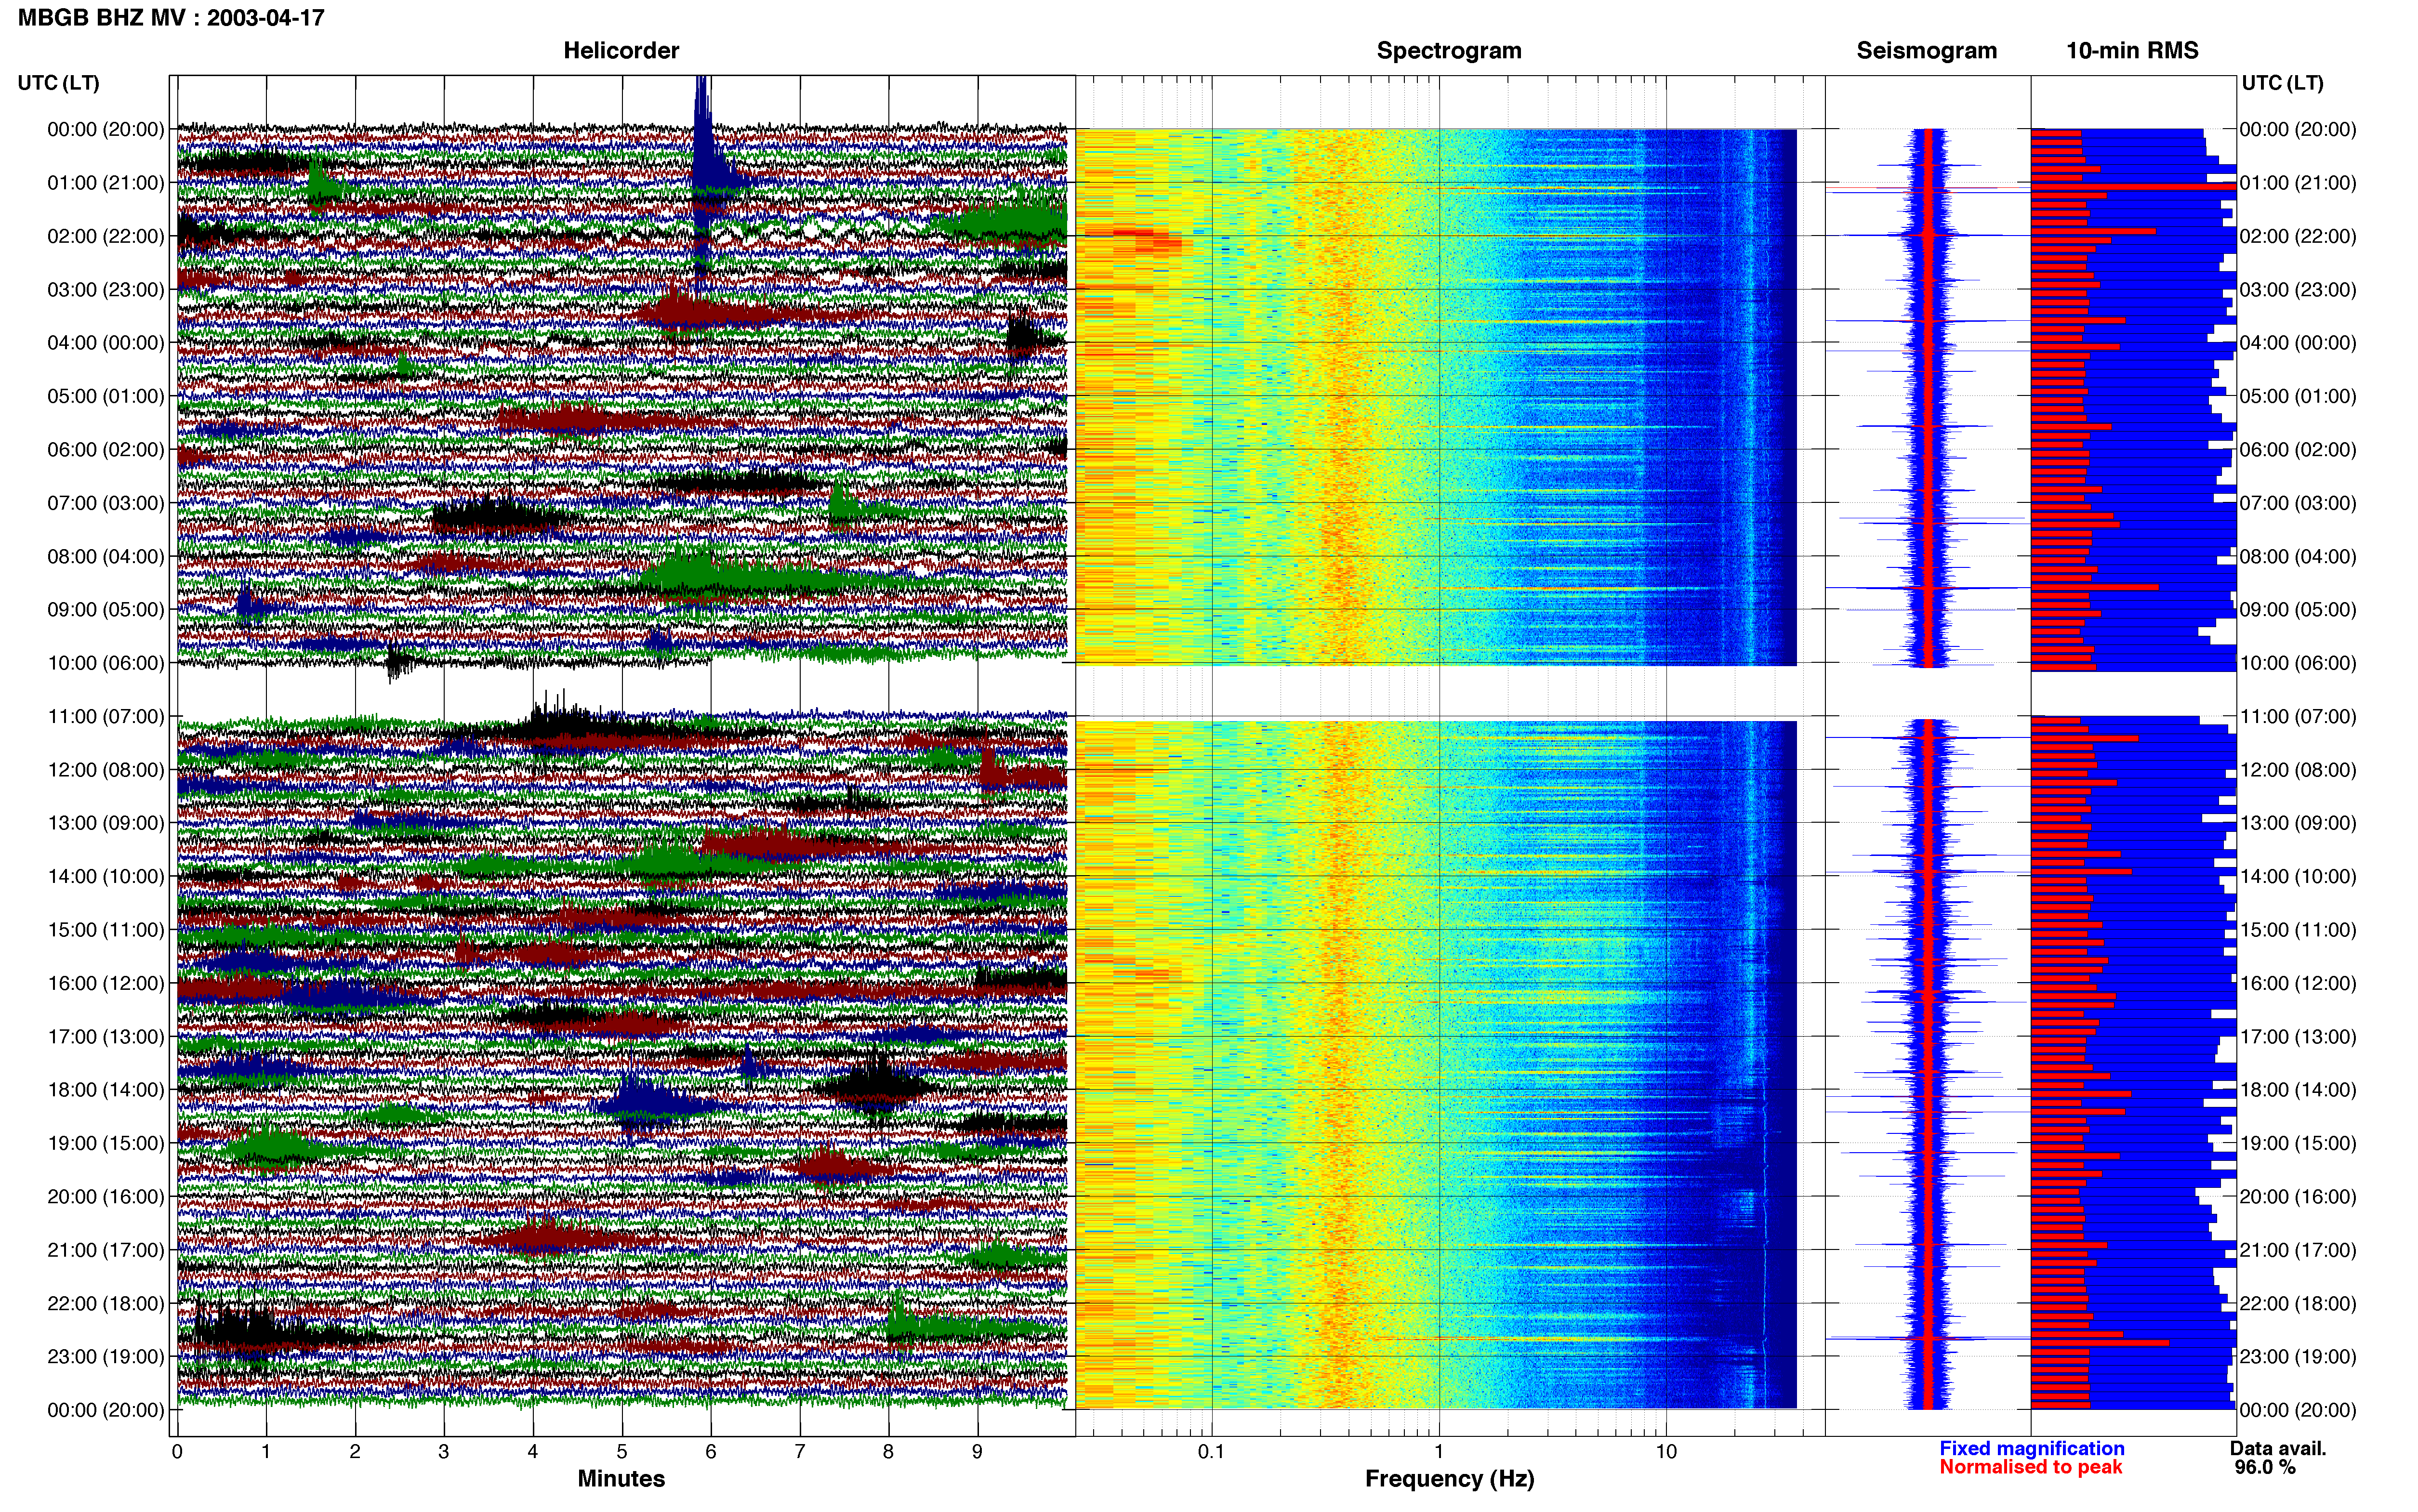Click the left '02:00 (22:00)' time label

coord(105,236)
